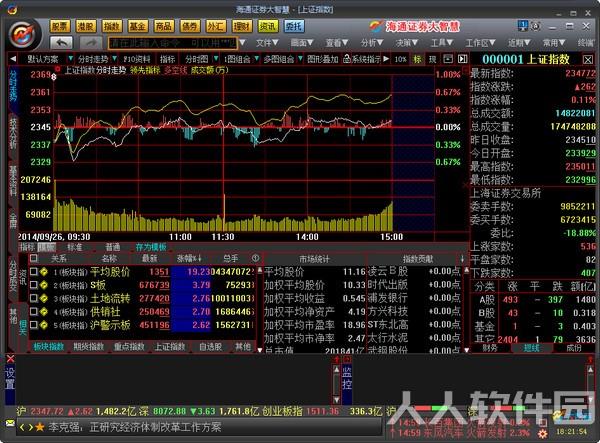
Task: Close the 000001 上证指数 info panel
Action: click(588, 60)
